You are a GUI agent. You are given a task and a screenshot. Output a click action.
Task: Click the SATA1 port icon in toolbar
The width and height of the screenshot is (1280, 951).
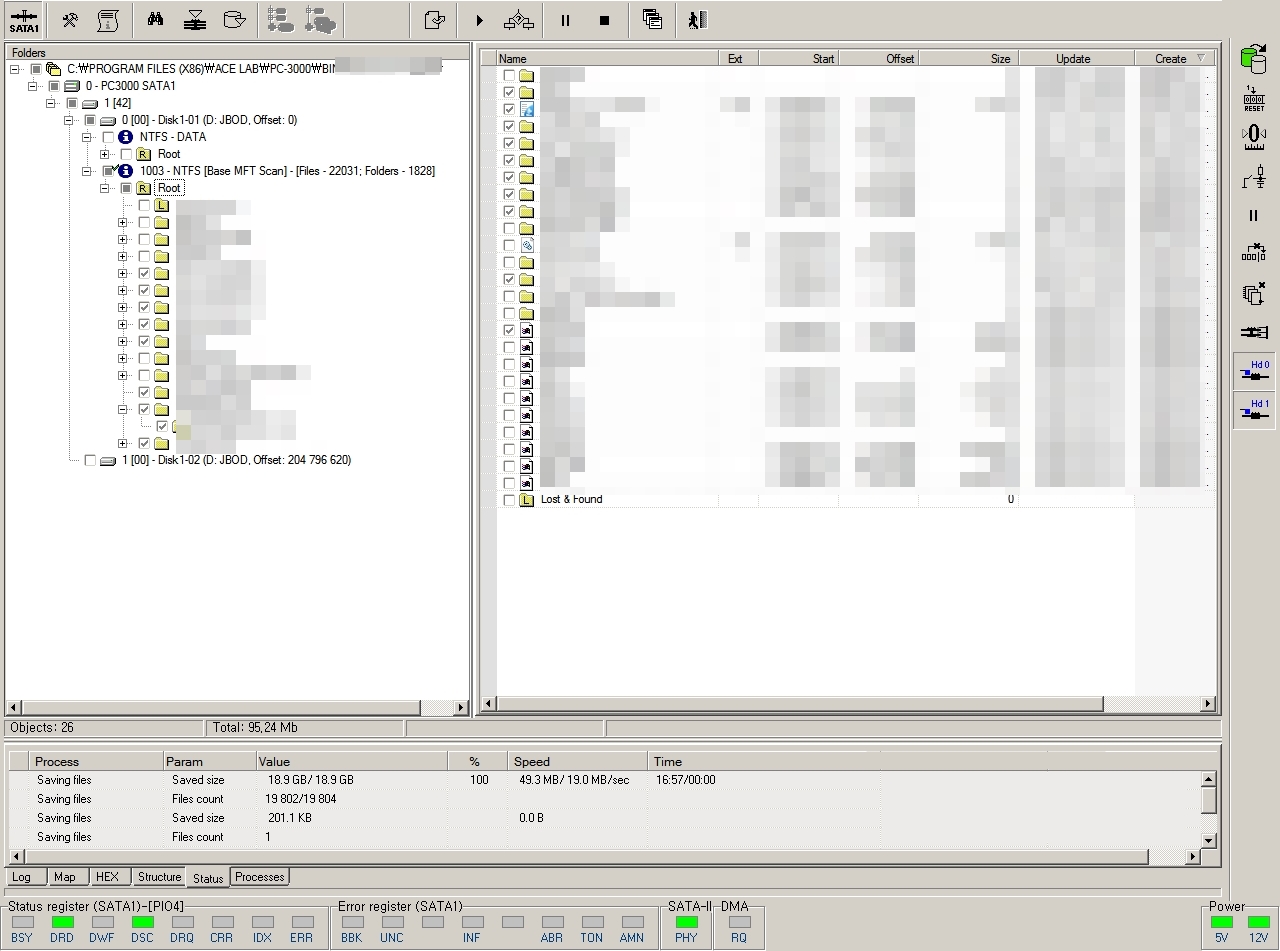point(24,20)
